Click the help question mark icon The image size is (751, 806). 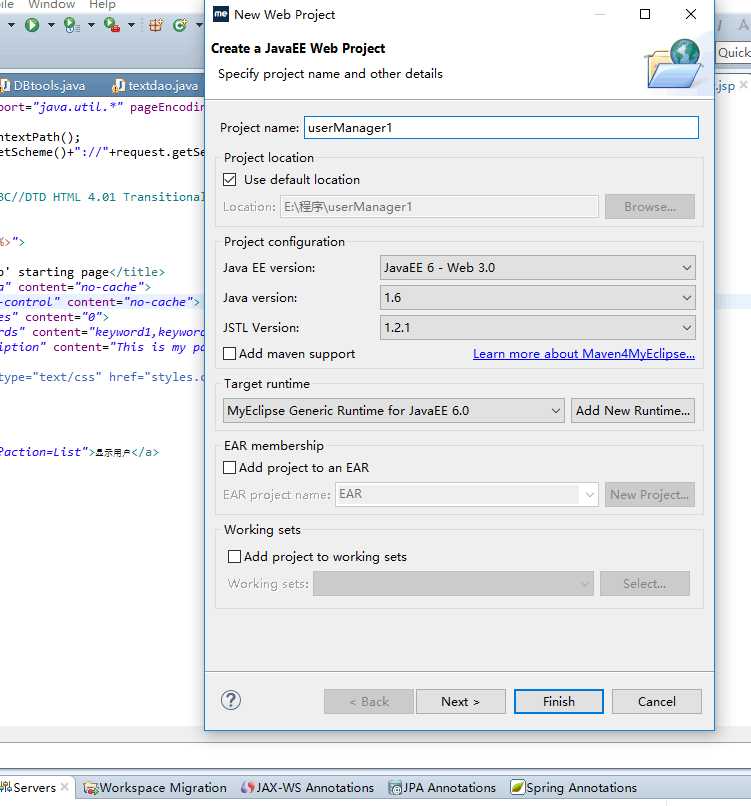pos(231,700)
